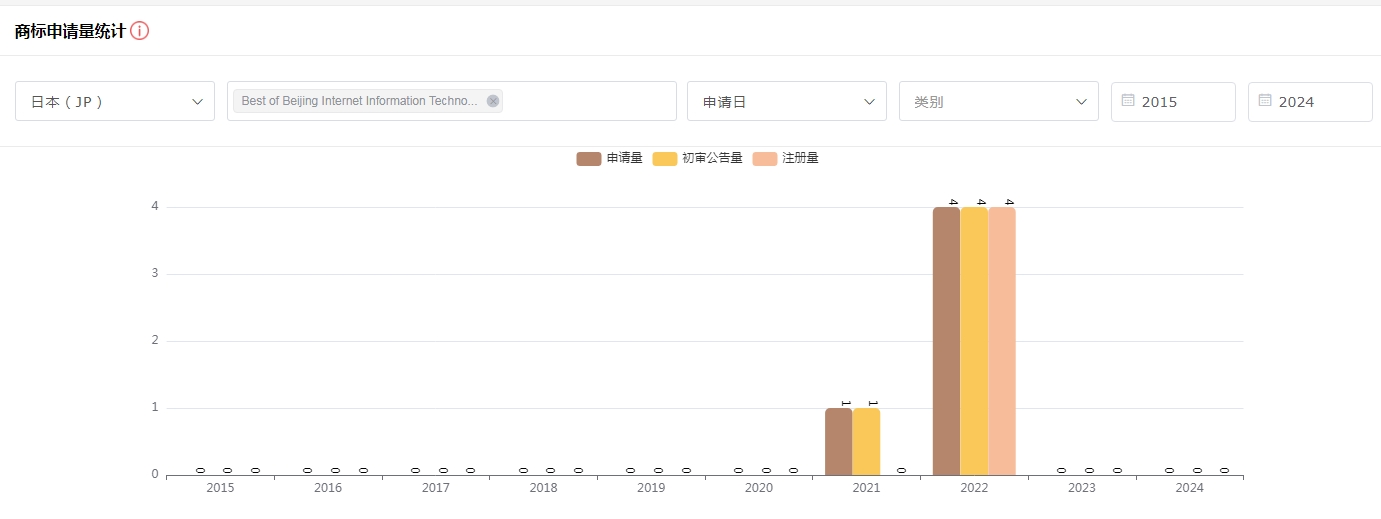
Task: Remove the Best of Beijing Internet Information tag
Action: [493, 101]
